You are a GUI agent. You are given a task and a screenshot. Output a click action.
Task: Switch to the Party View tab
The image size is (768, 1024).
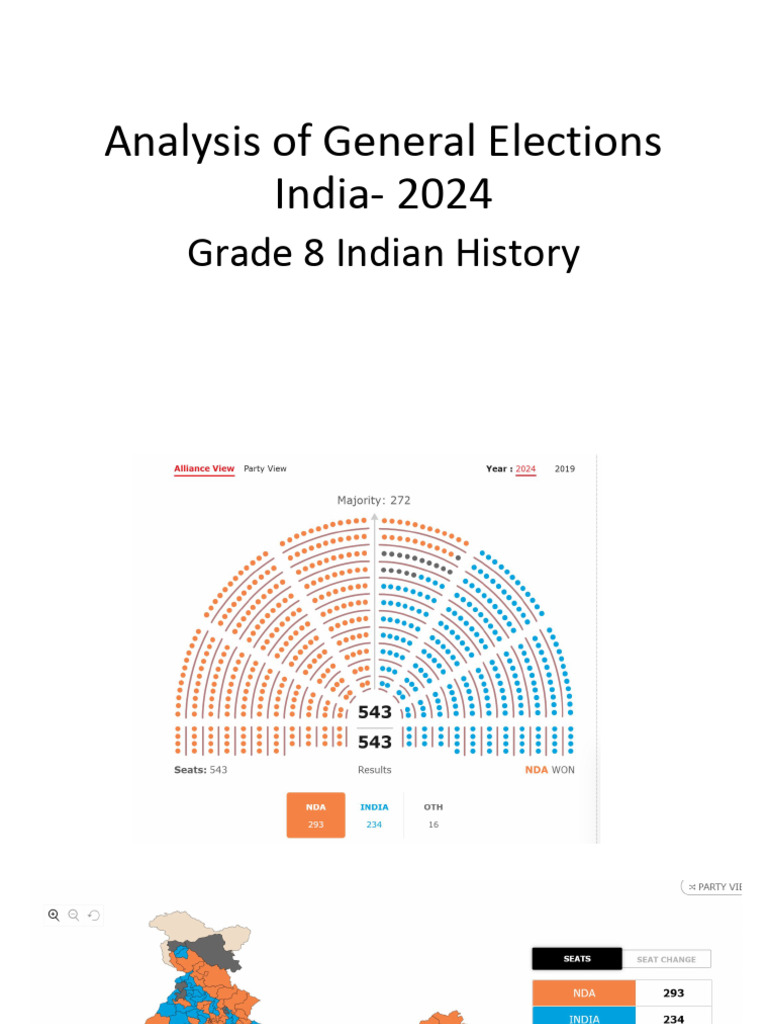click(x=265, y=468)
